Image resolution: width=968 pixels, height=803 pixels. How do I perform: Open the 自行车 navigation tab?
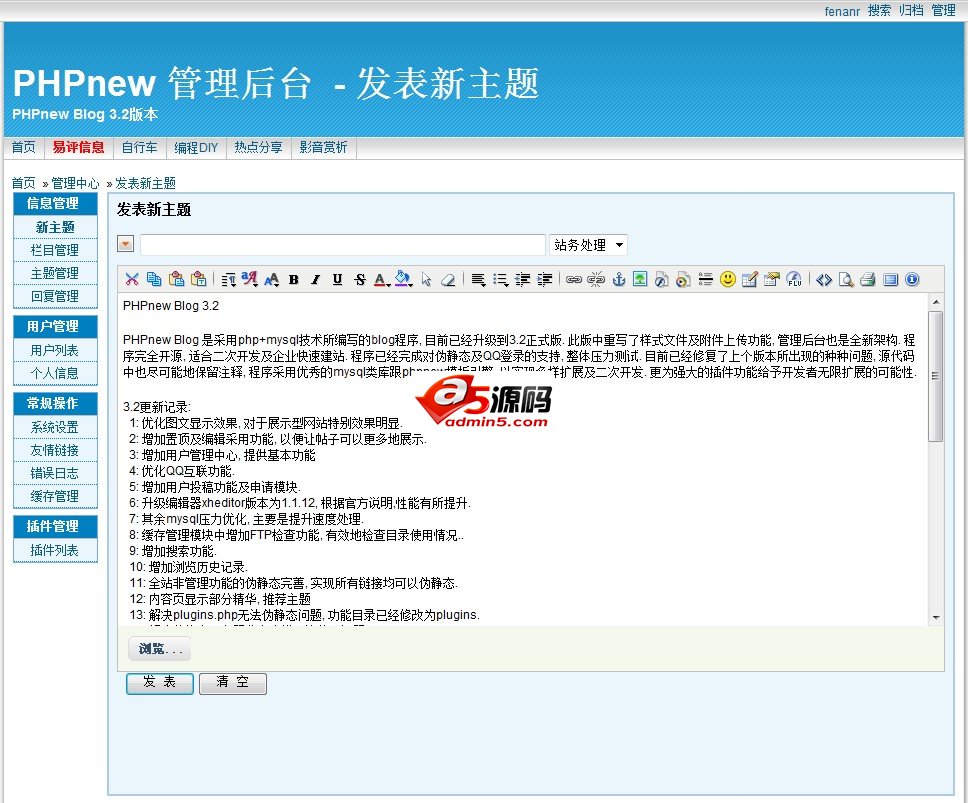coord(139,148)
